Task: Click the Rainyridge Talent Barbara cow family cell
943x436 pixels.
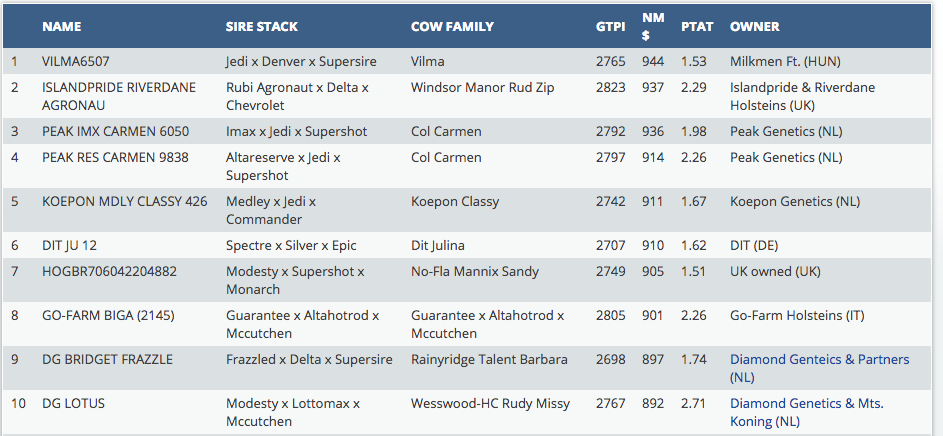Action: [489, 360]
